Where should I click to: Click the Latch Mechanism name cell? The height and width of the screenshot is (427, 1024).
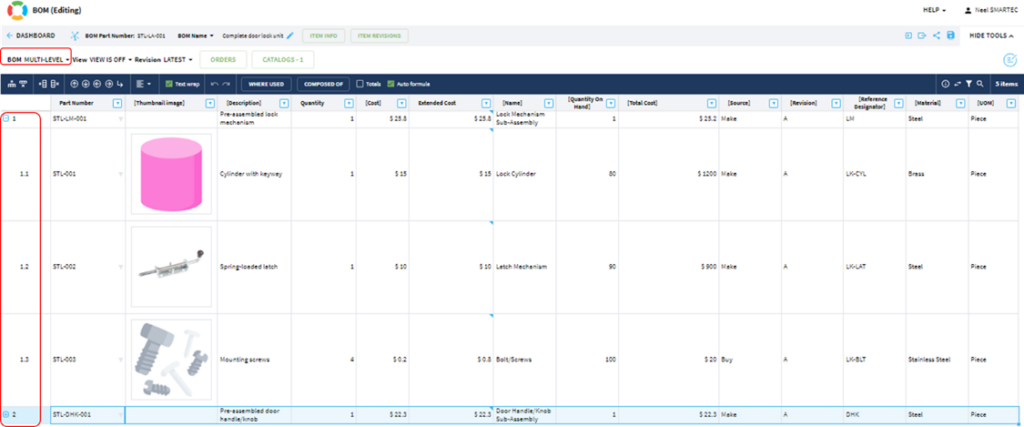coord(524,266)
